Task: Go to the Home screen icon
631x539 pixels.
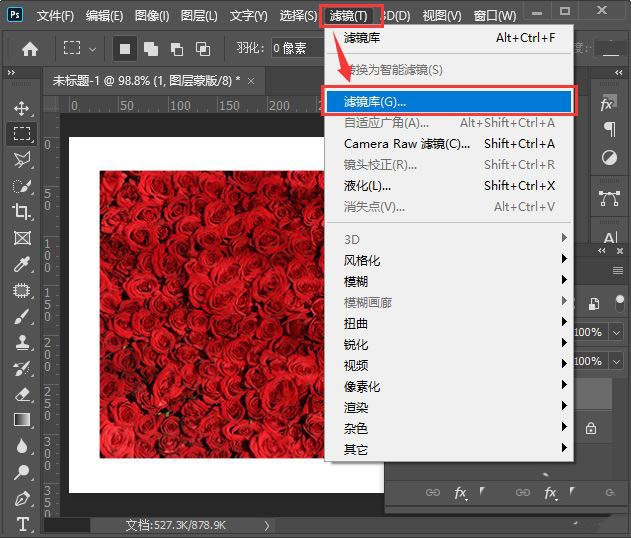Action: [x=30, y=48]
